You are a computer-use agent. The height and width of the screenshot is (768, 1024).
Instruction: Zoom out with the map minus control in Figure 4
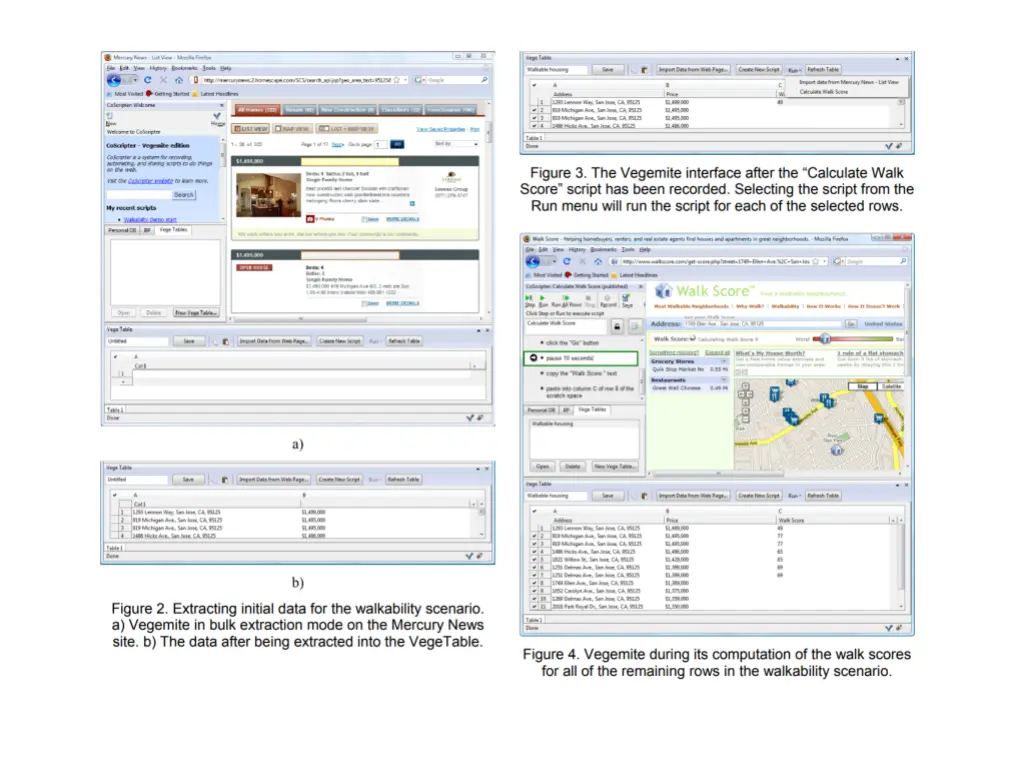coord(745,419)
